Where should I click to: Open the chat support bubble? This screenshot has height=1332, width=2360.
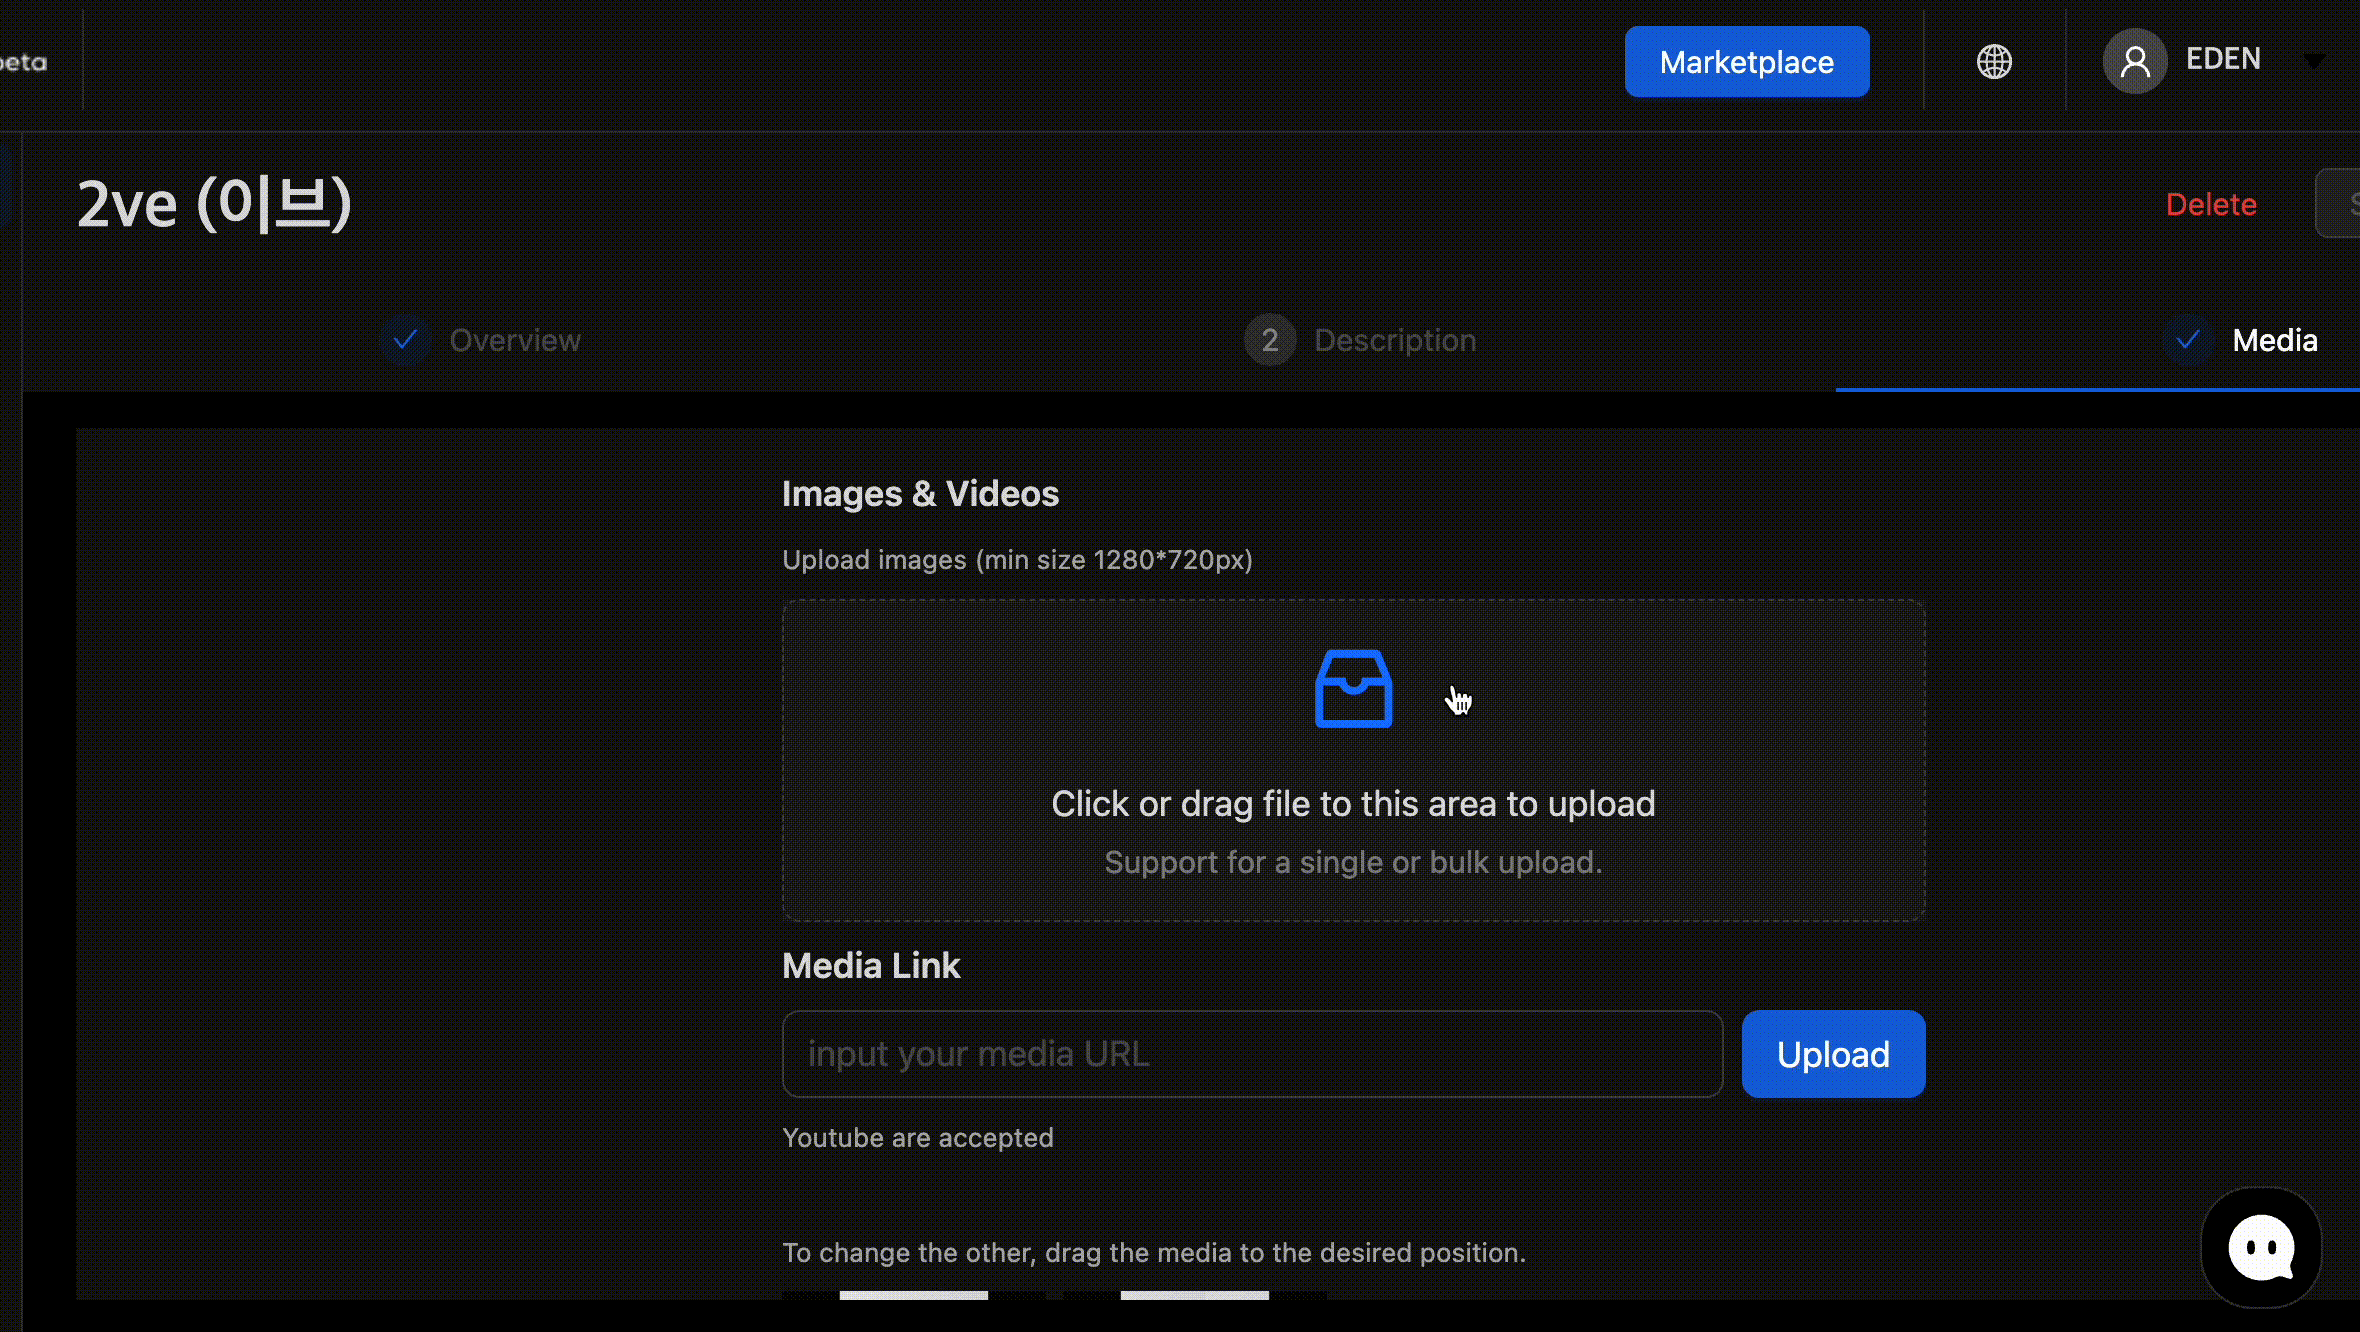click(x=2260, y=1247)
